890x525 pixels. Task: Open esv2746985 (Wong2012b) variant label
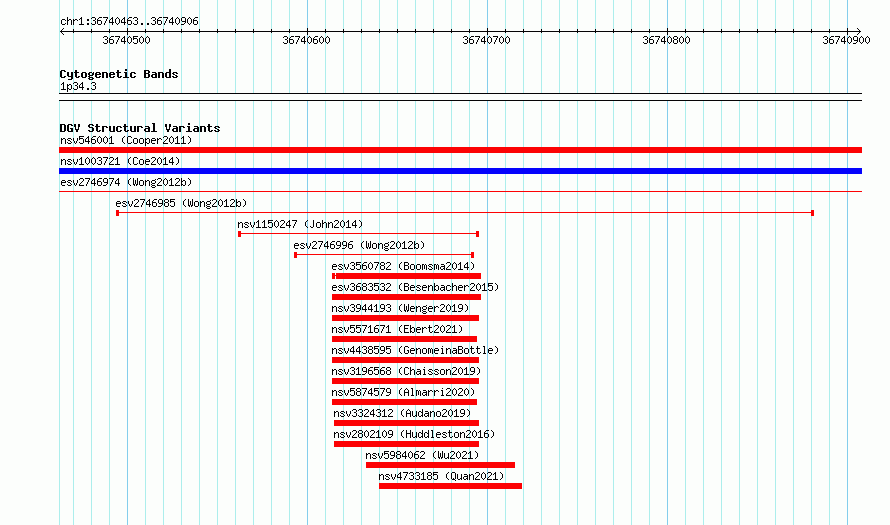tap(181, 203)
